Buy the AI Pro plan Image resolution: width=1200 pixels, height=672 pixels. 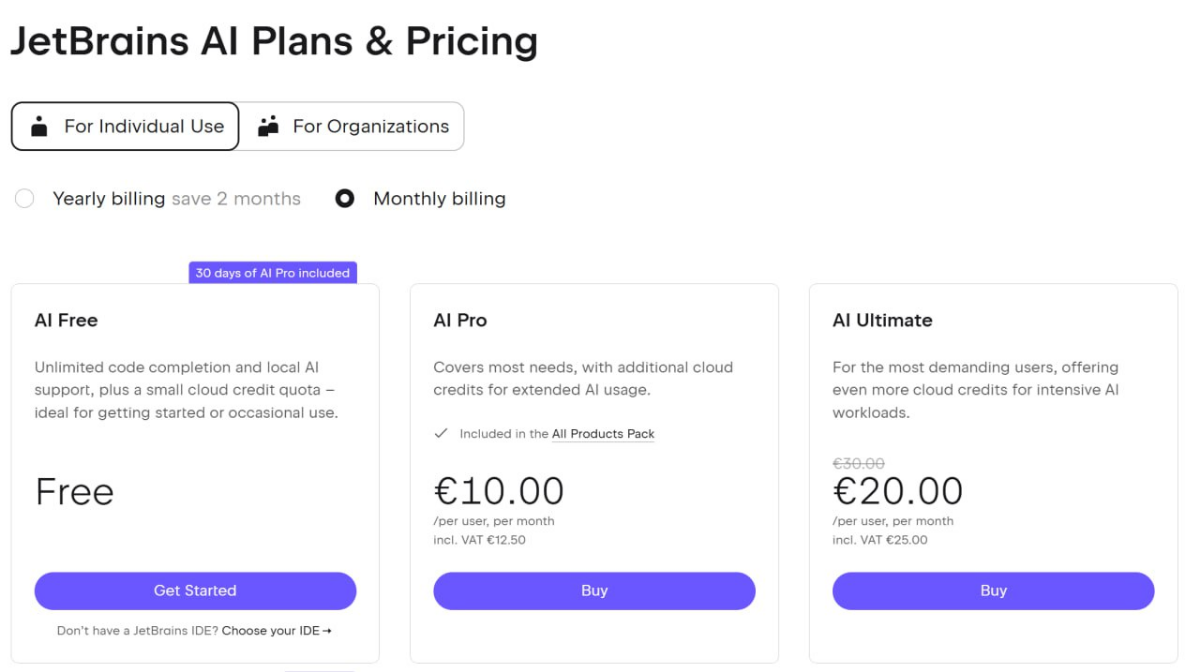594,591
